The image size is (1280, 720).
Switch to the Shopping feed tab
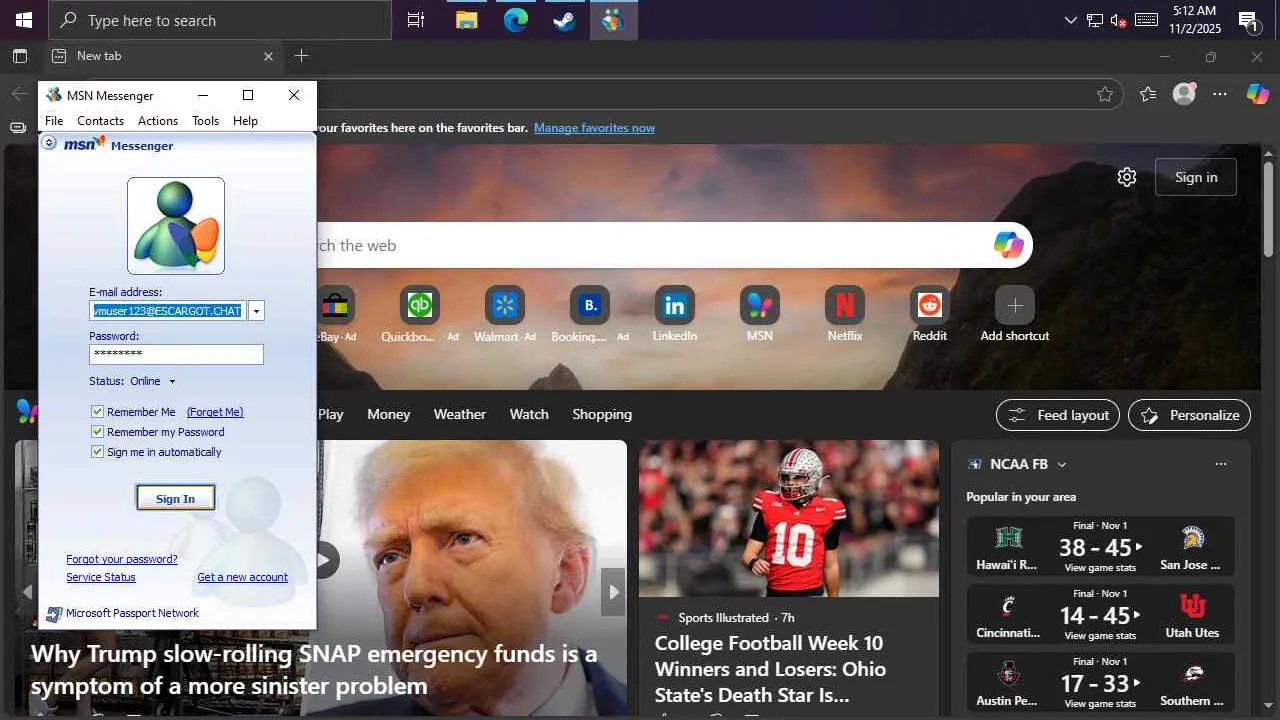pyautogui.click(x=602, y=414)
